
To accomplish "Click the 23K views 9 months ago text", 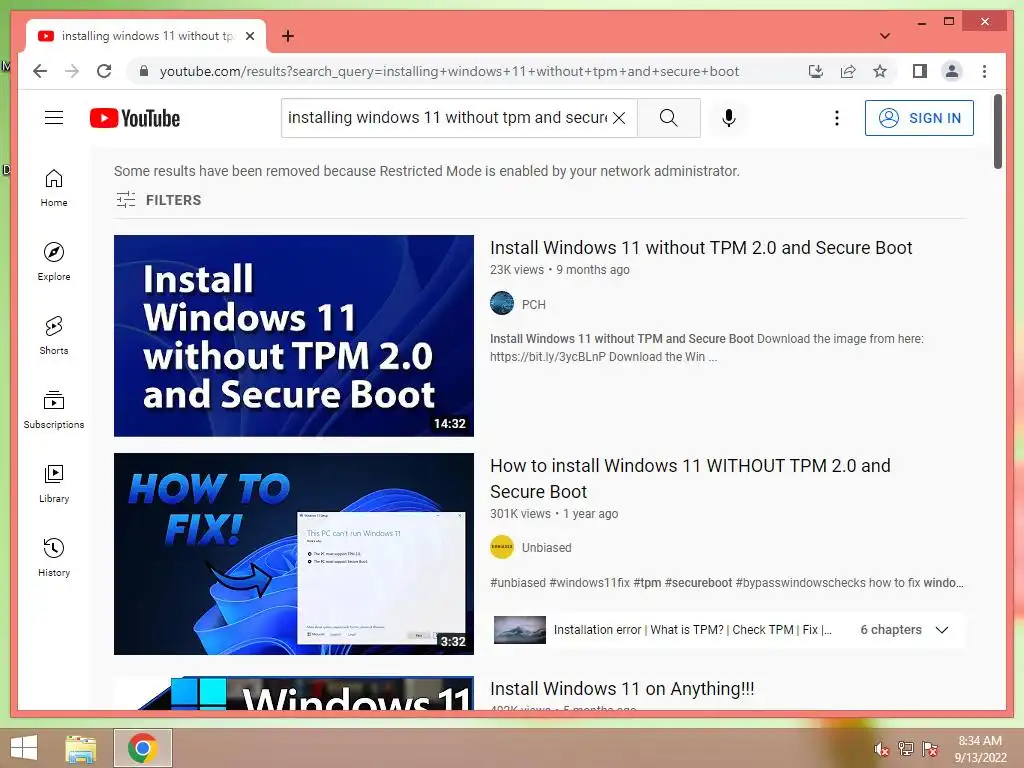I will (560, 270).
